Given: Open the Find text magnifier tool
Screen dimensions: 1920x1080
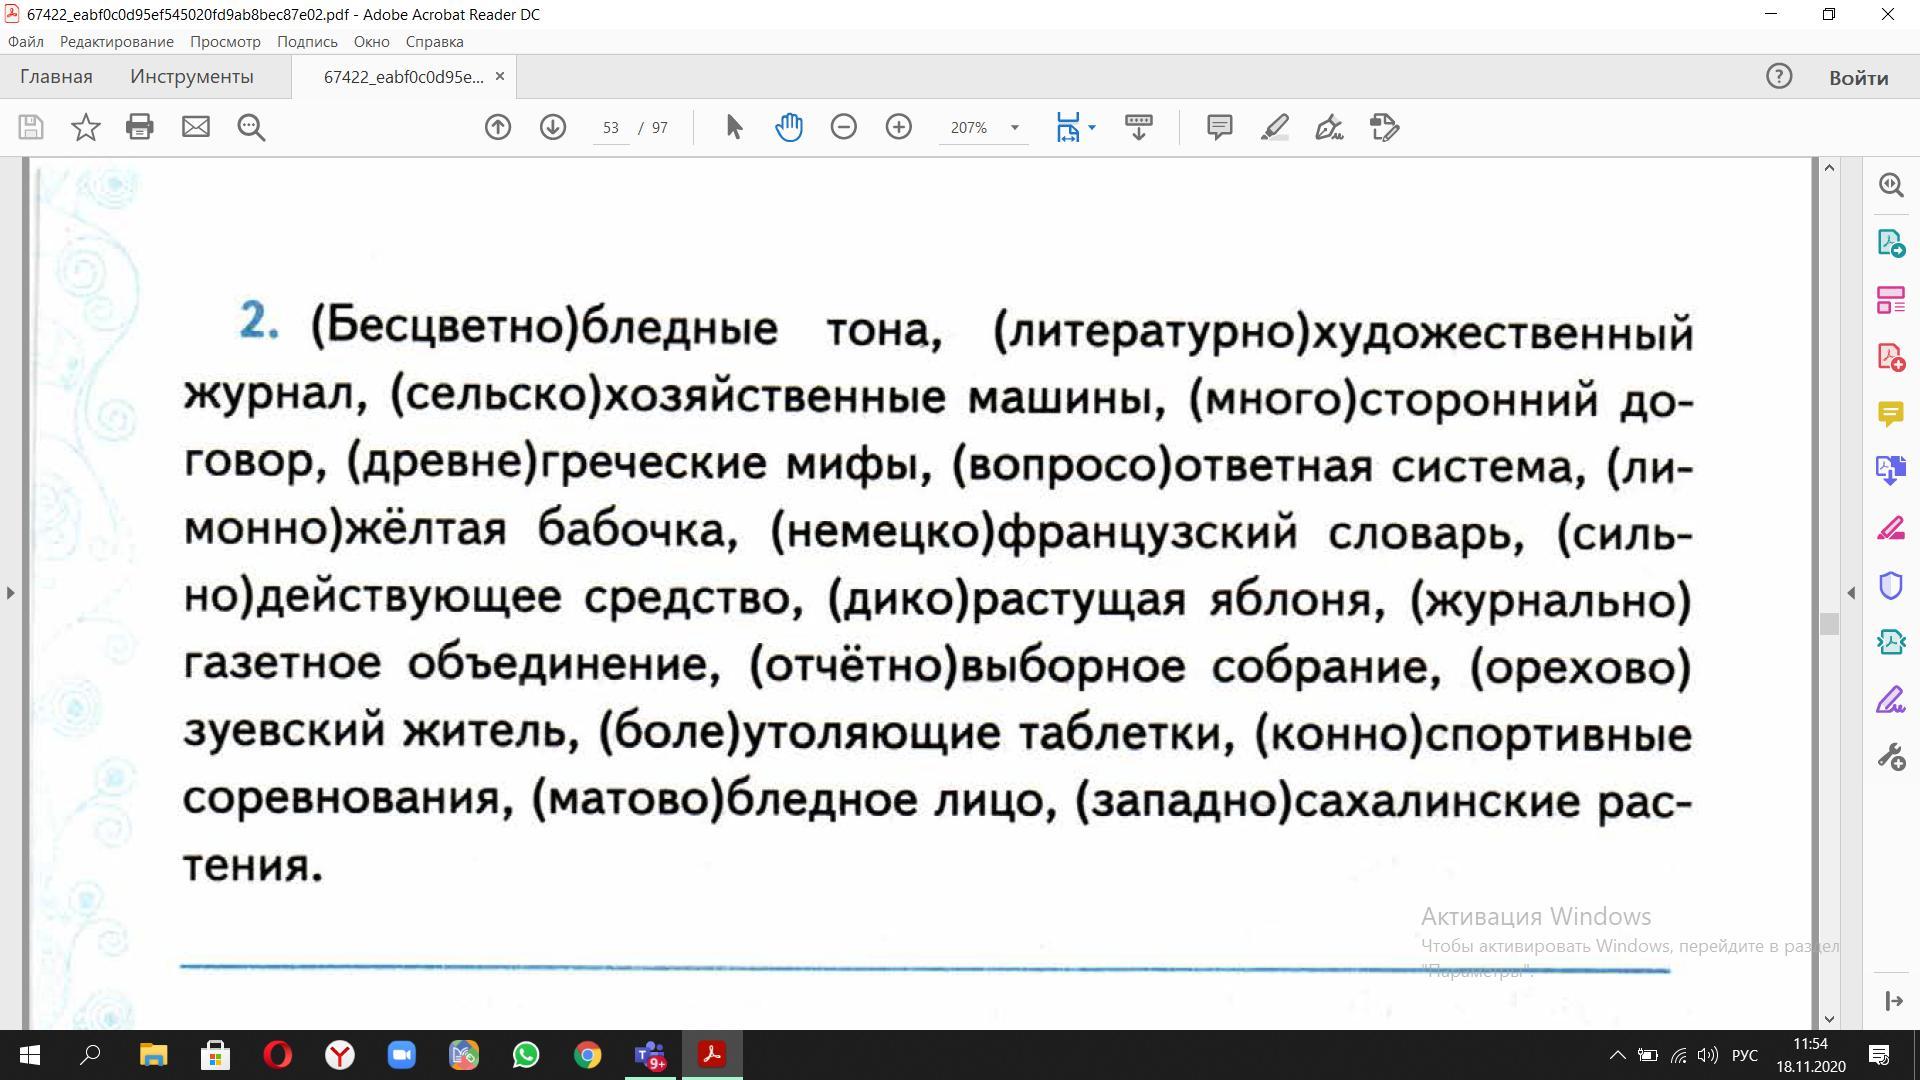Looking at the screenshot, I should coord(251,127).
